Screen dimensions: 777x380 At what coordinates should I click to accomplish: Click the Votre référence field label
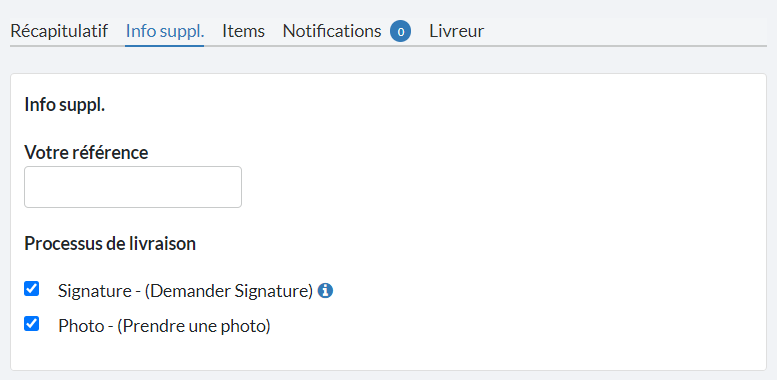pos(86,153)
